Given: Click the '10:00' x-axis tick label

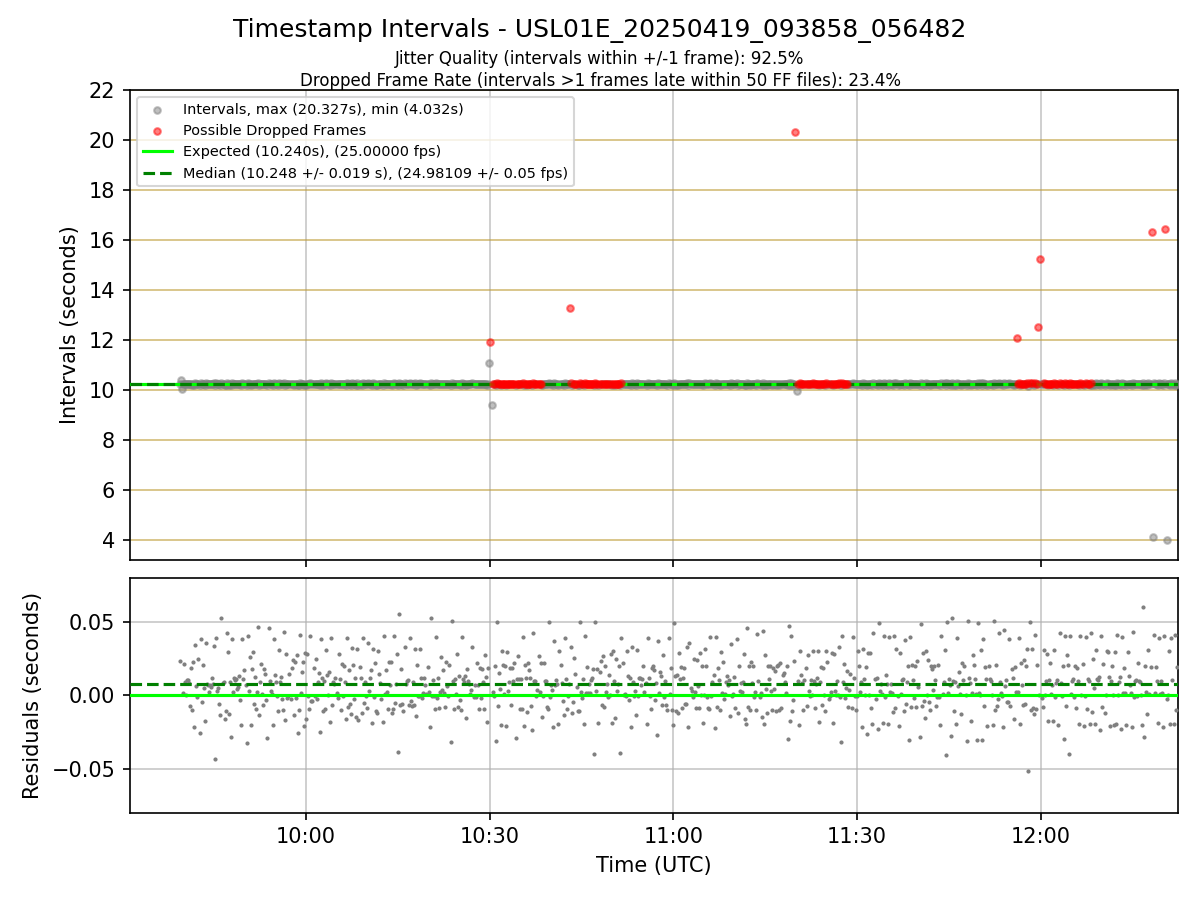Looking at the screenshot, I should coord(306,836).
